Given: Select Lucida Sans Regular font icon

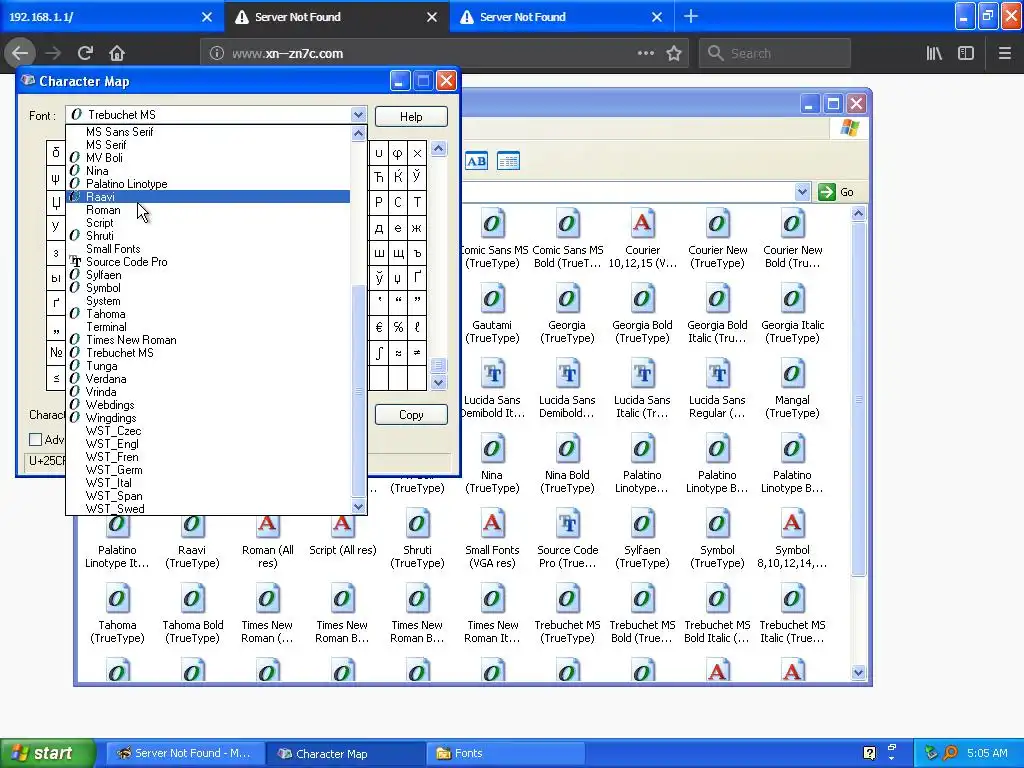Looking at the screenshot, I should [717, 389].
